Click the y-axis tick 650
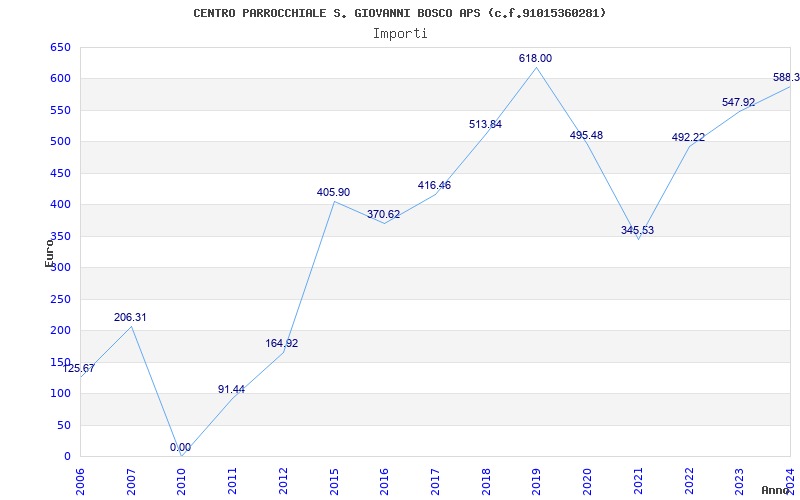Viewport: 800px width, 500px height. click(60, 47)
